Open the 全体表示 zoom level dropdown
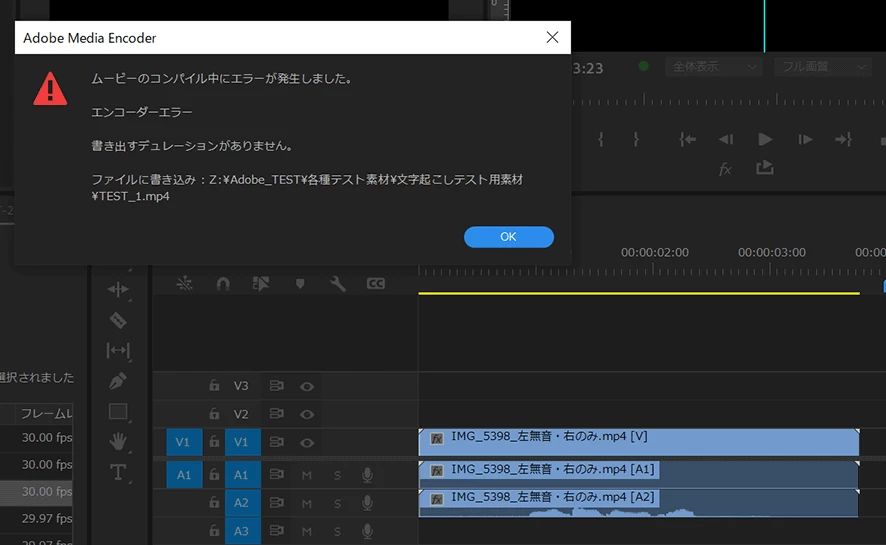 pyautogui.click(x=714, y=67)
